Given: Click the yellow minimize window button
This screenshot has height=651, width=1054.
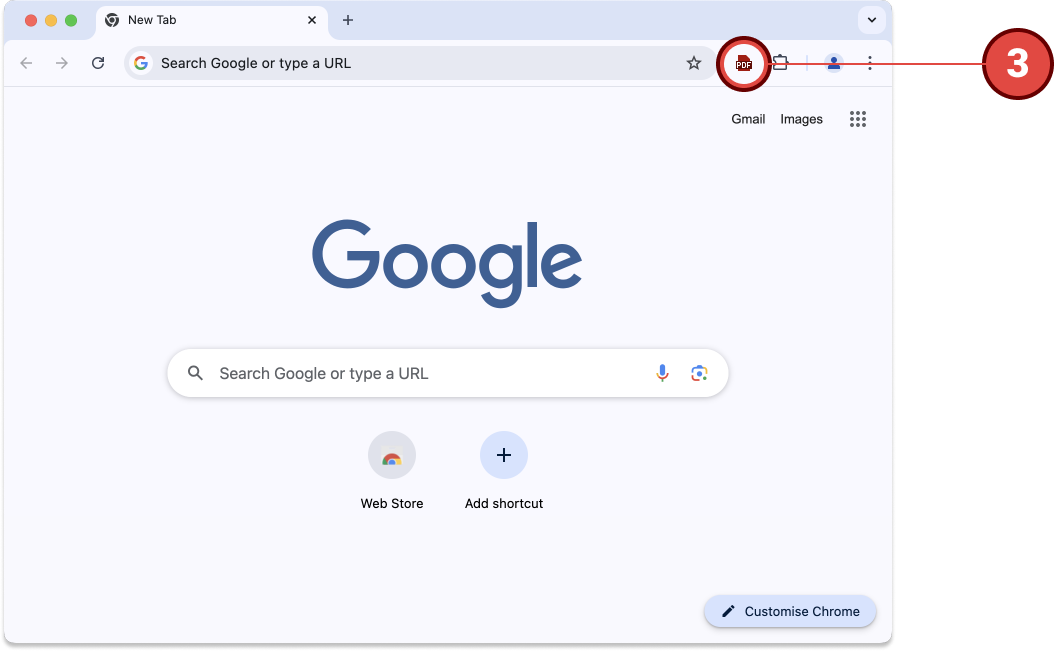Looking at the screenshot, I should [51, 20].
